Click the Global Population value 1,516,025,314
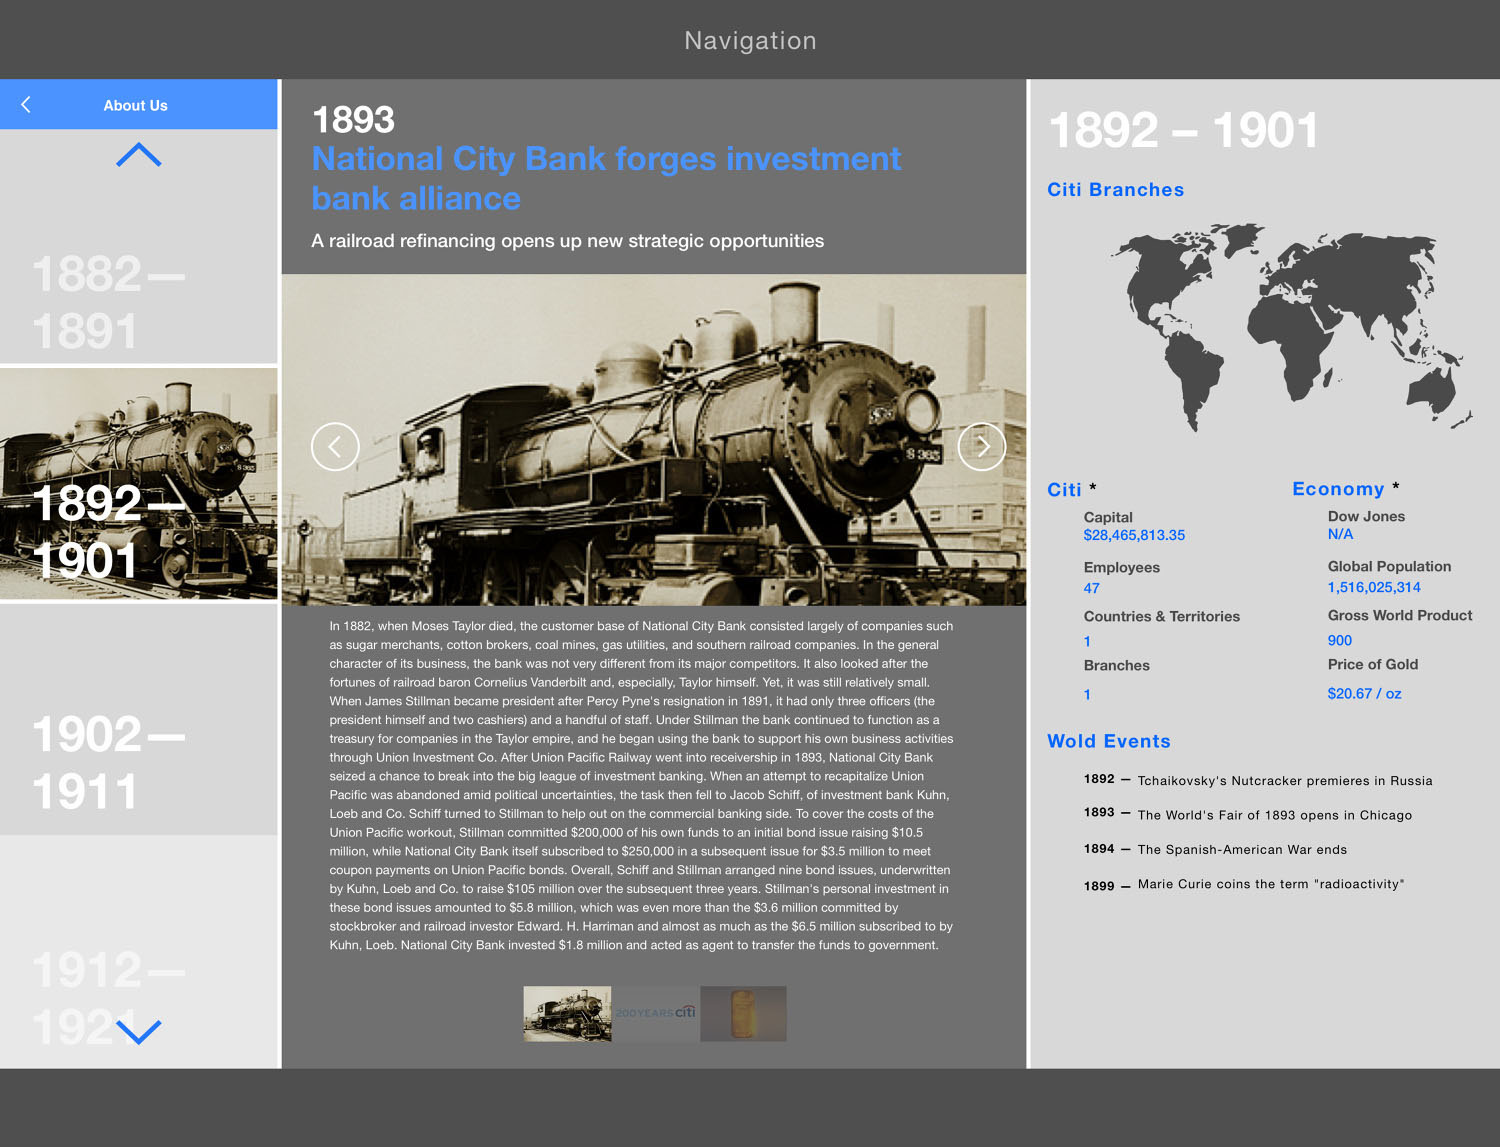The width and height of the screenshot is (1500, 1147). pyautogui.click(x=1374, y=588)
